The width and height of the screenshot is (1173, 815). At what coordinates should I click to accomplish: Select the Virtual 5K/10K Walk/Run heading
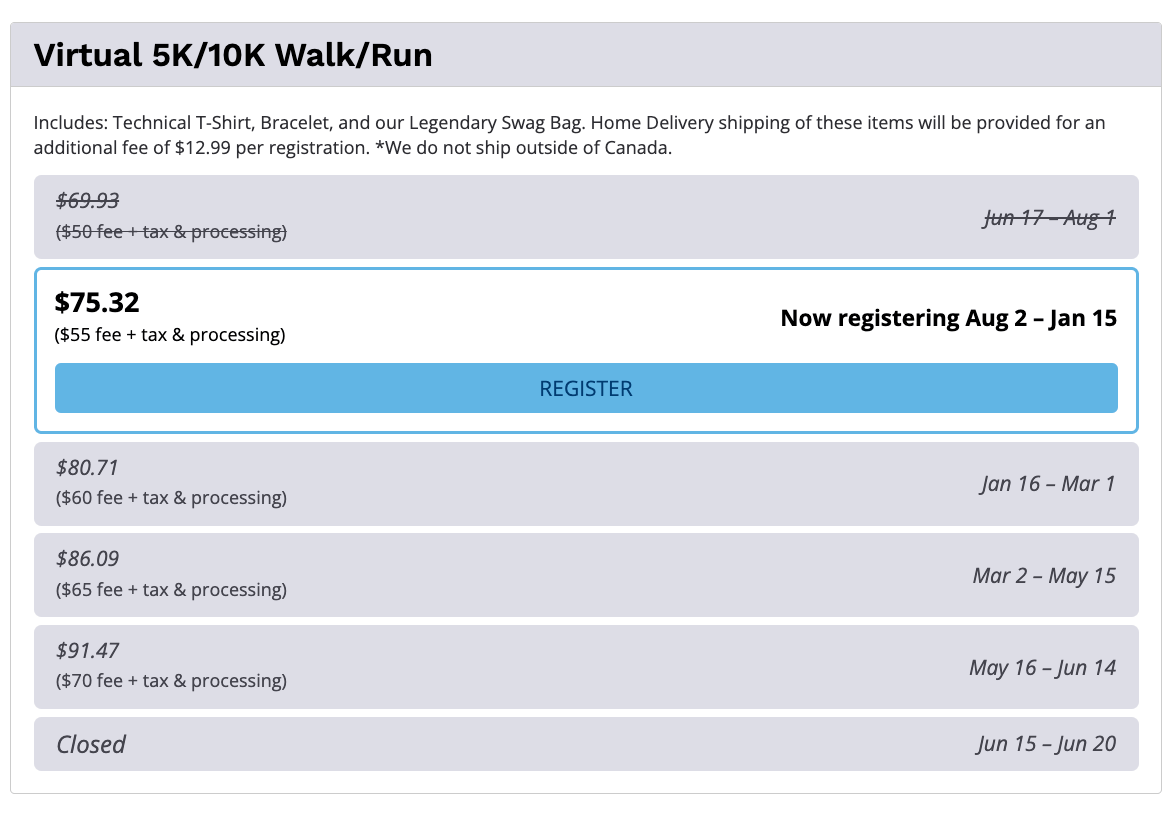(233, 54)
